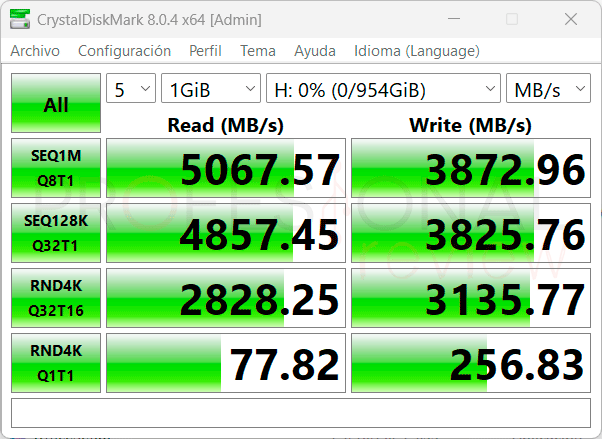Click the Read (MB/s) column header
The height and width of the screenshot is (439, 602).
click(226, 125)
